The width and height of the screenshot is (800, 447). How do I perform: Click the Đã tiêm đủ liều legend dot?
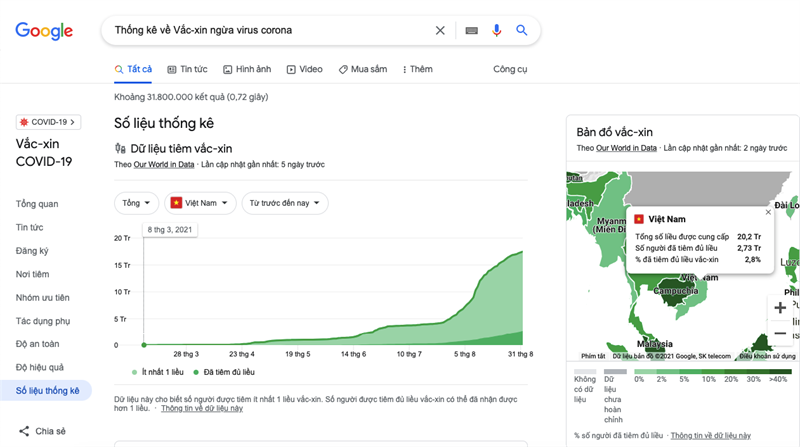point(196,372)
